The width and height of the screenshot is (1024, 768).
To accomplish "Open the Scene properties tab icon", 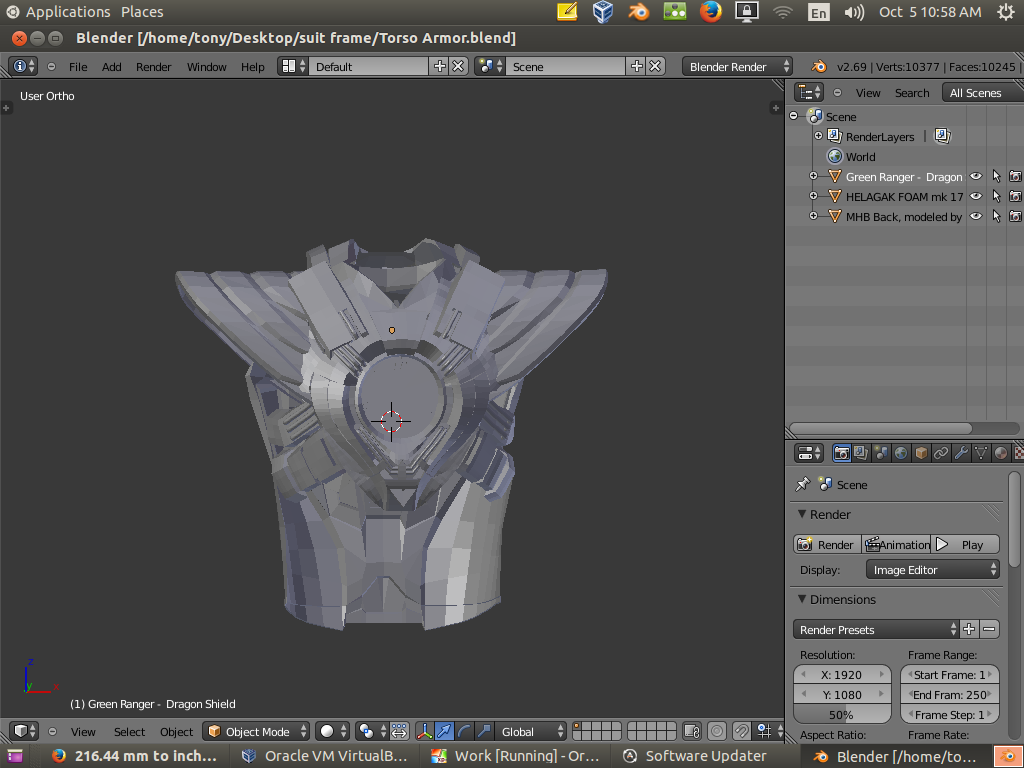I will [881, 453].
